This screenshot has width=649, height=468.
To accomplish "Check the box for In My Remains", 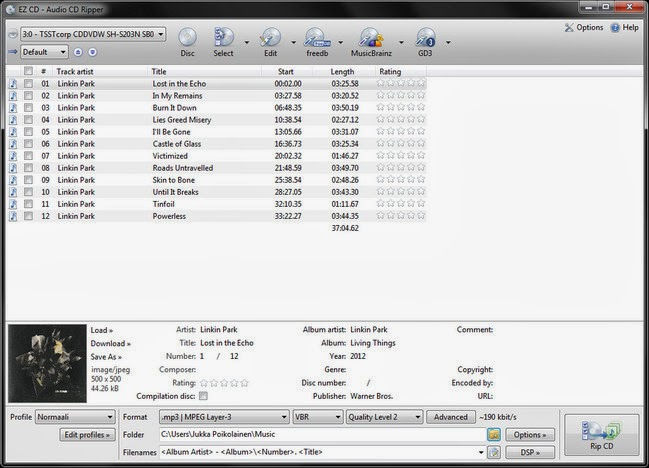I will click(28, 96).
